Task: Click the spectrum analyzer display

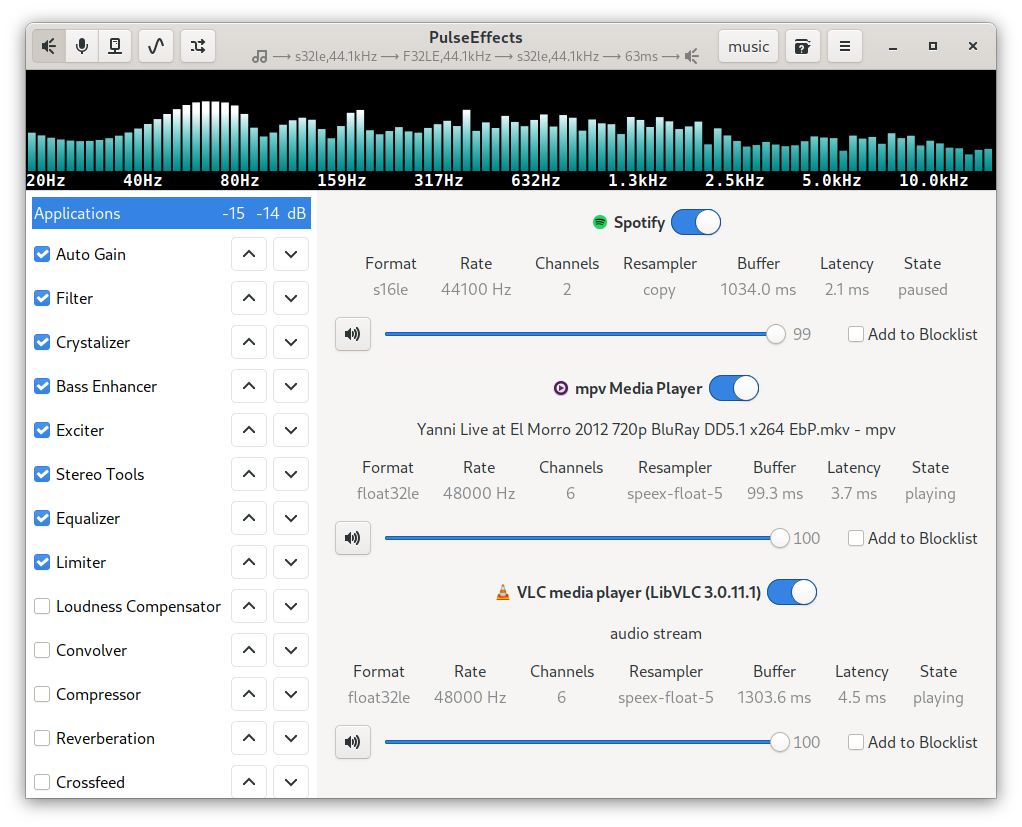Action: click(511, 130)
